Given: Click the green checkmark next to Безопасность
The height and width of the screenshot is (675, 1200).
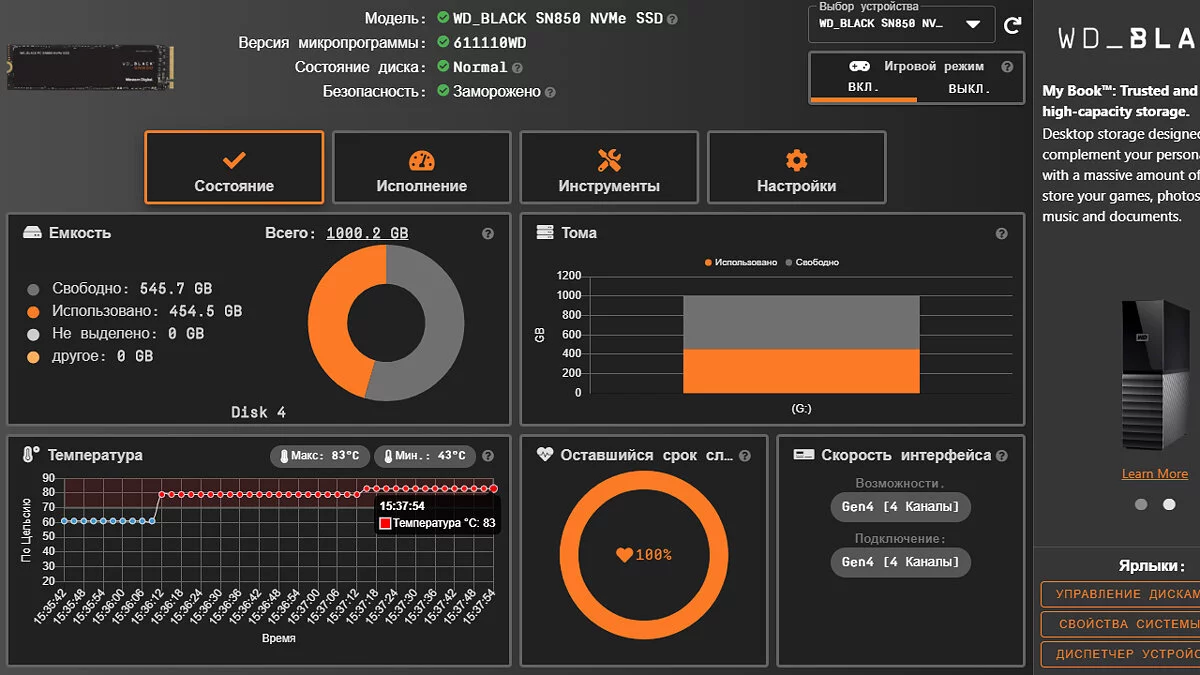Looking at the screenshot, I should point(444,91).
